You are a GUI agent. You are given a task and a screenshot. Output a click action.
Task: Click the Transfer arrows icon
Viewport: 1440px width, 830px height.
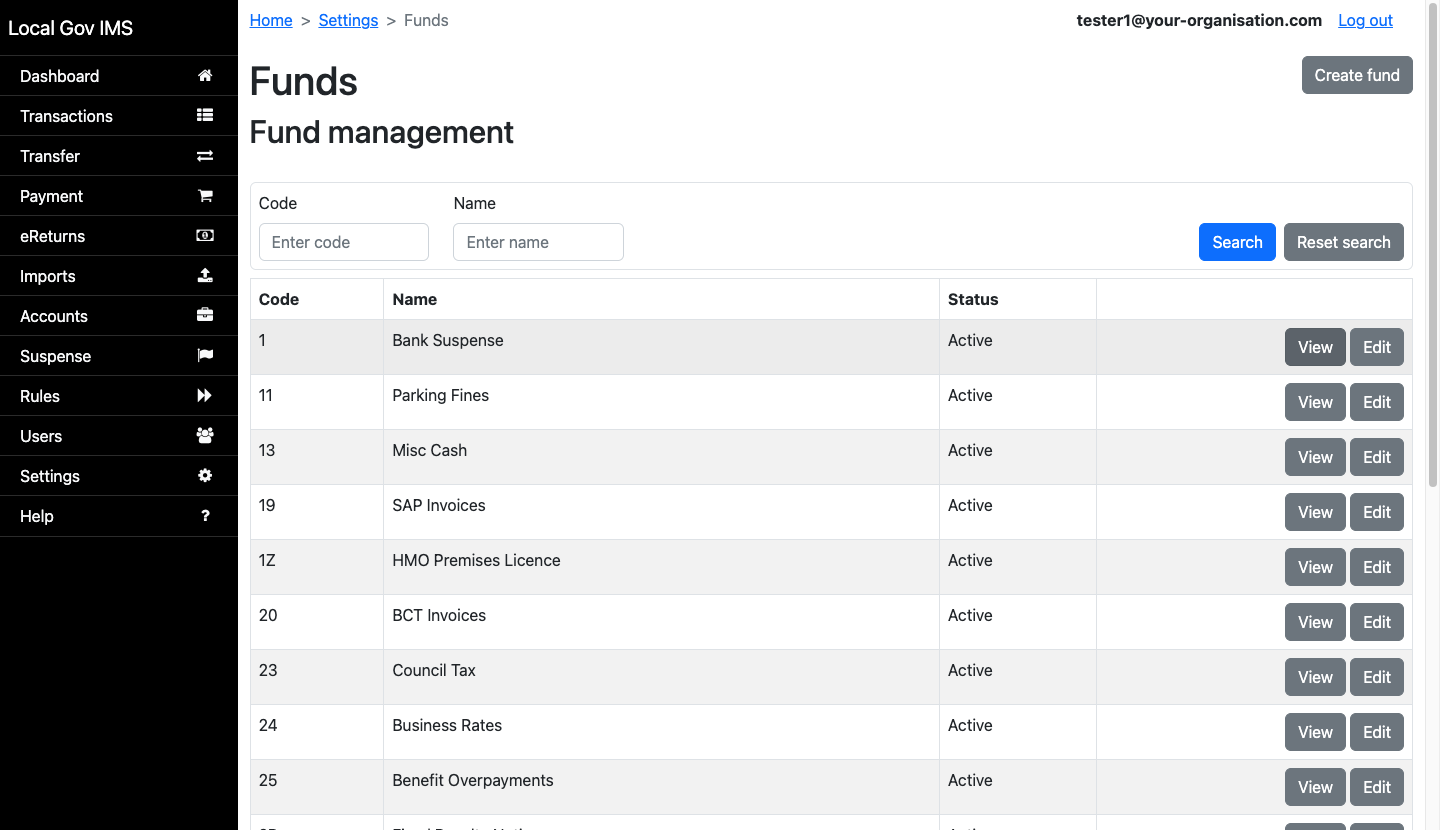[x=205, y=155]
